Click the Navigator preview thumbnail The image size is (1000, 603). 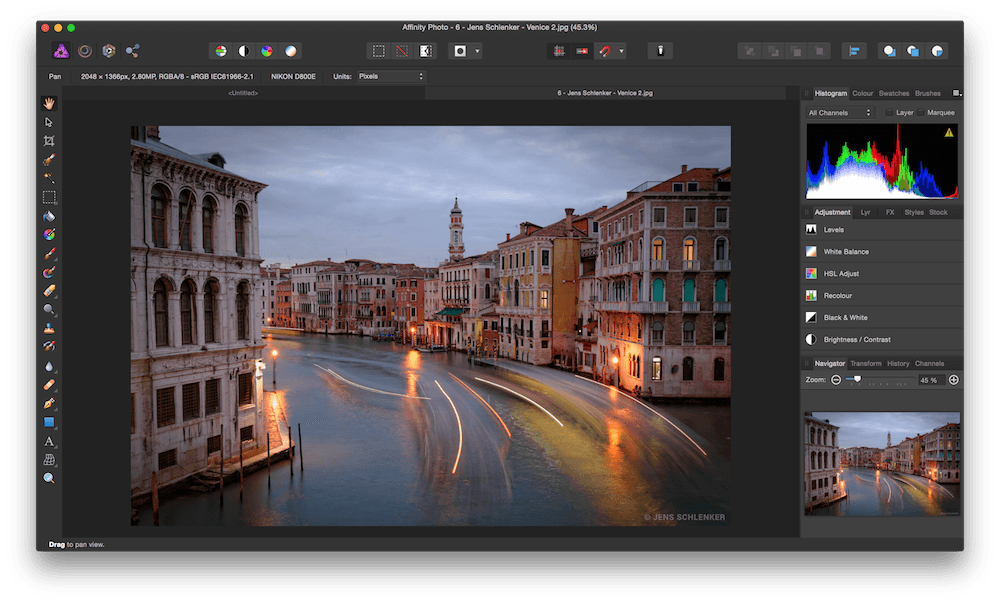882,463
